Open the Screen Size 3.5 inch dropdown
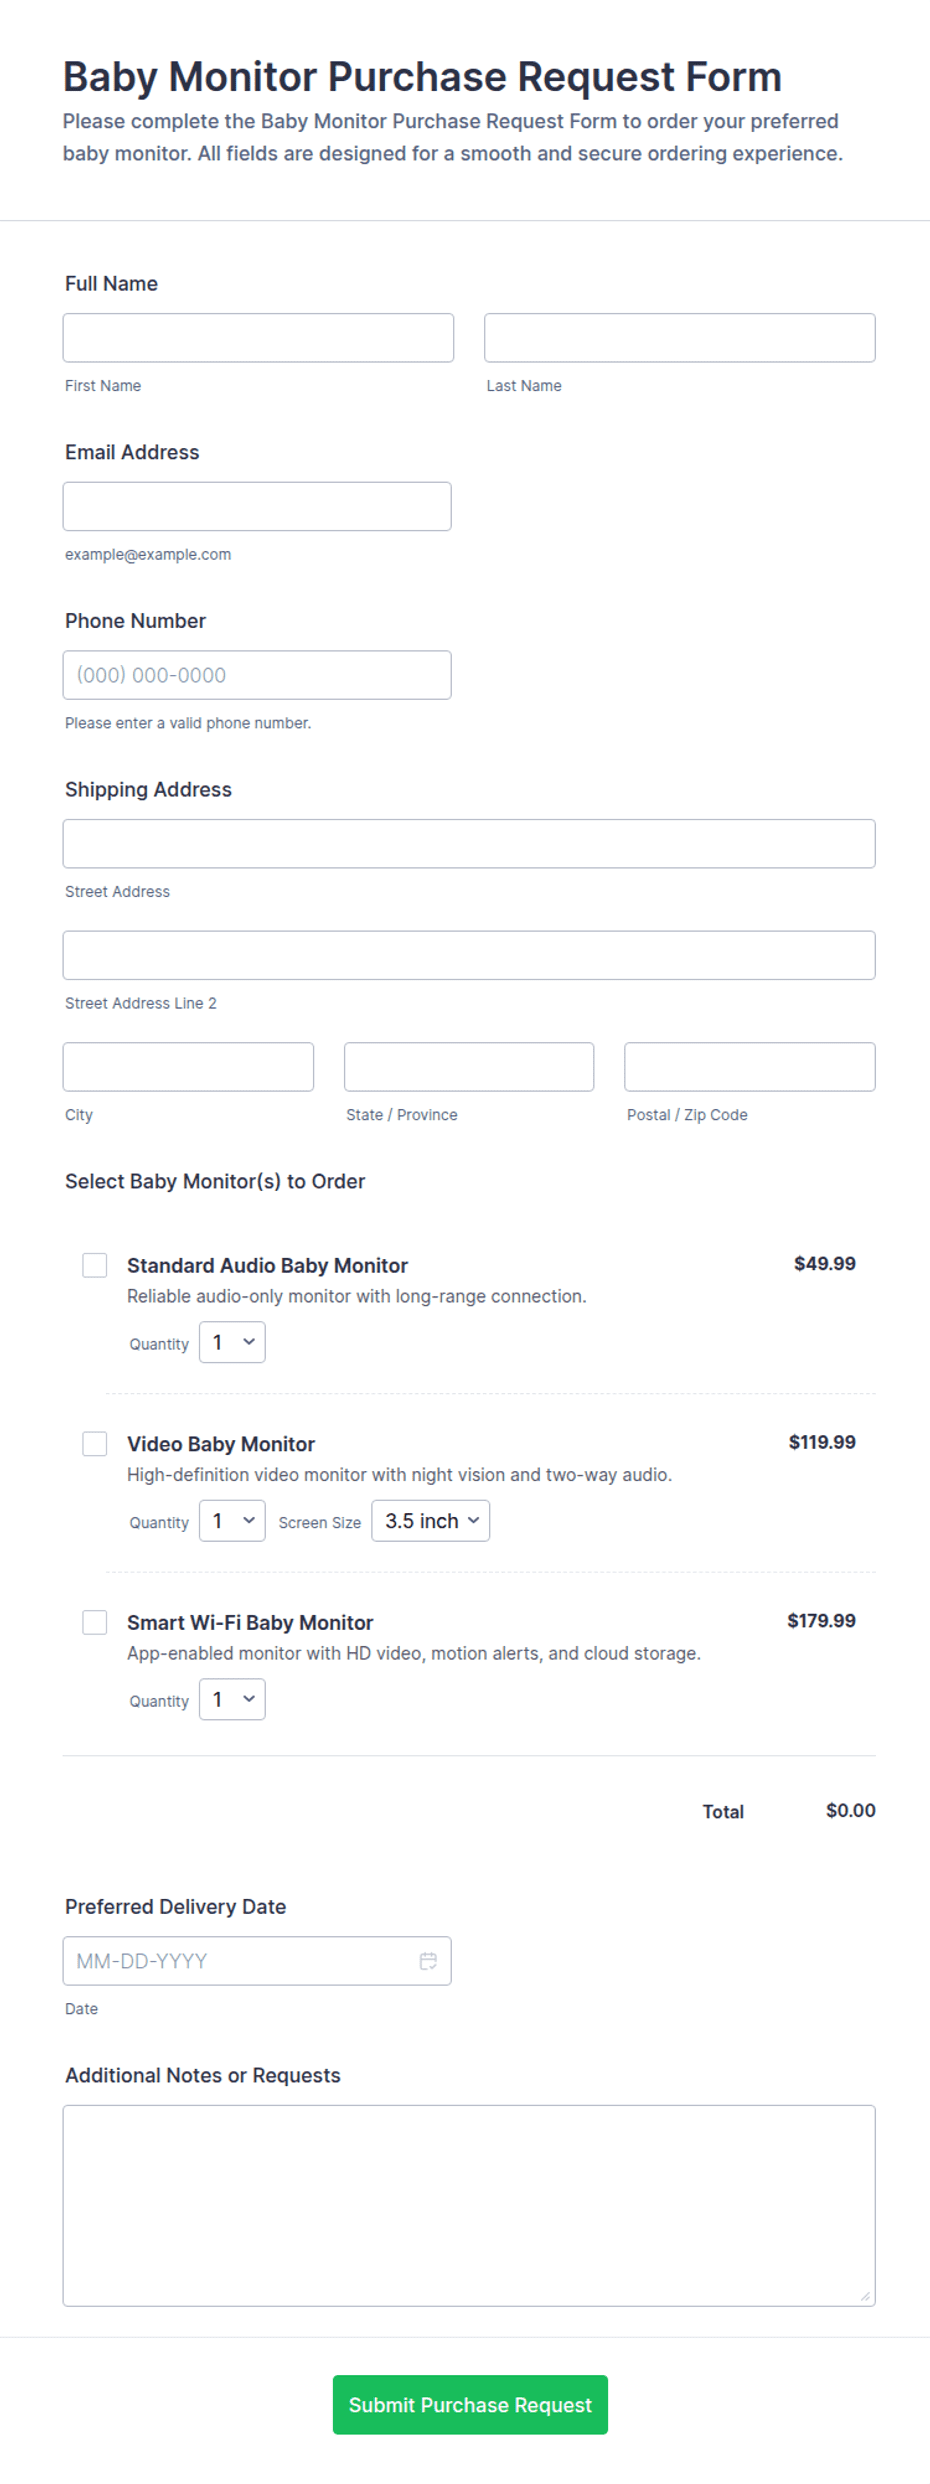930x2484 pixels. (431, 1521)
